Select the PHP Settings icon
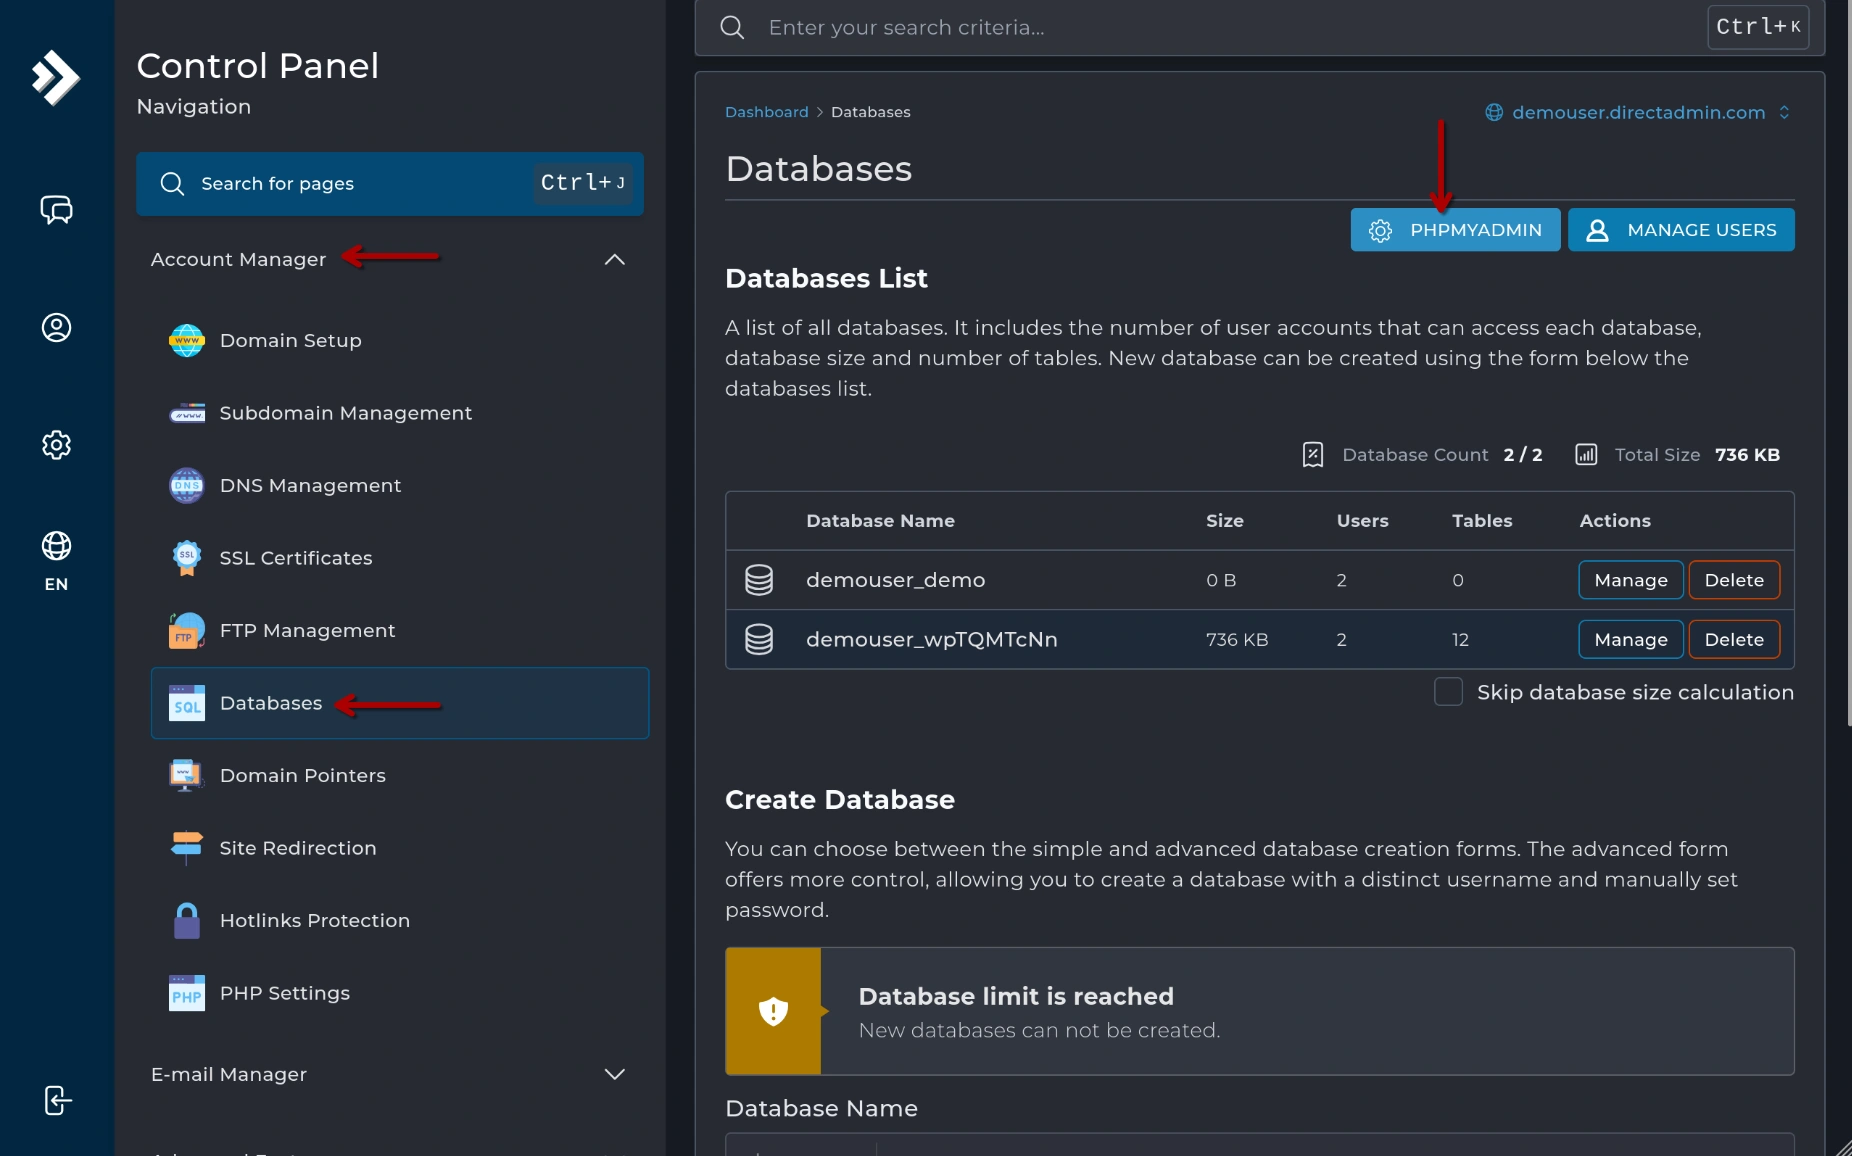The image size is (1852, 1156). coord(186,993)
